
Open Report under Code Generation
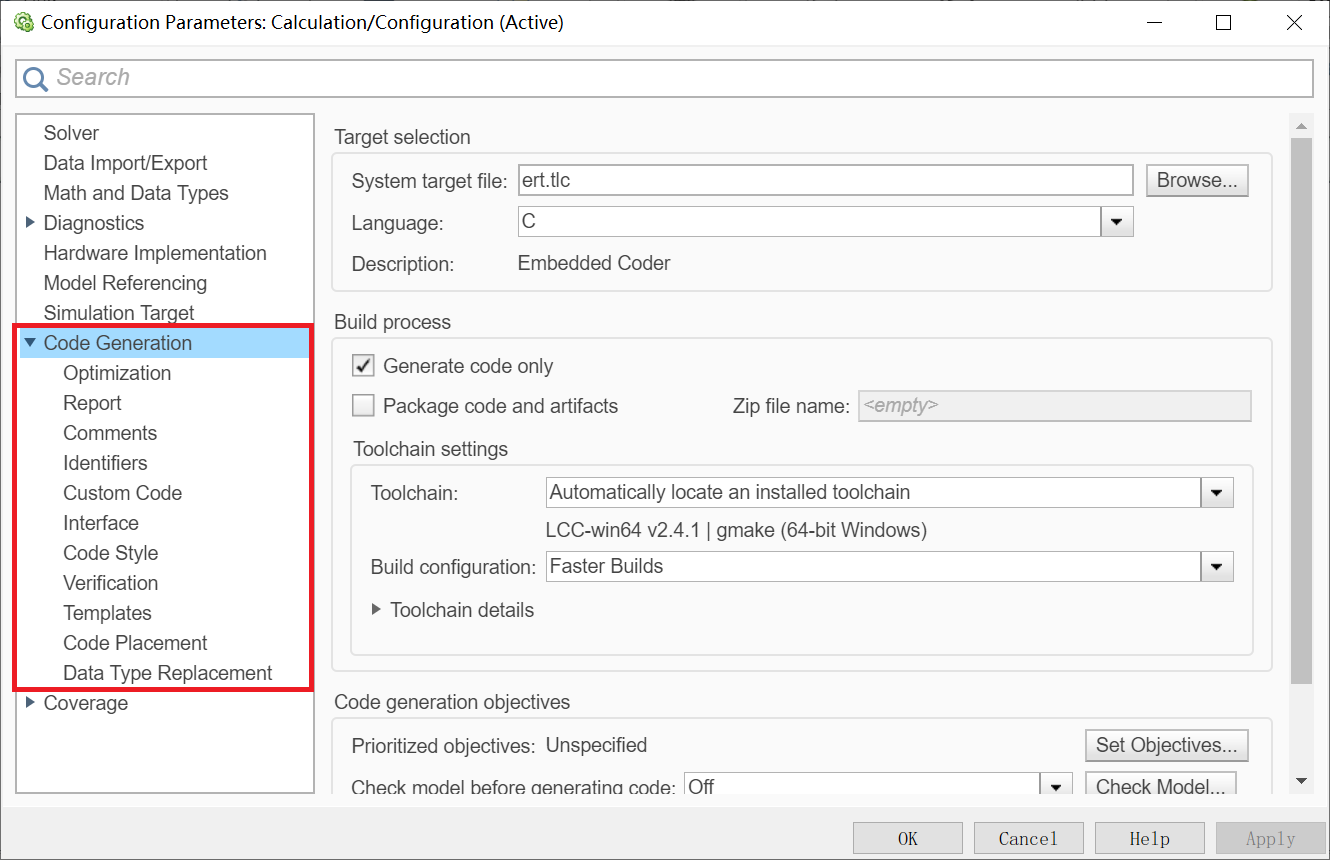pos(92,403)
